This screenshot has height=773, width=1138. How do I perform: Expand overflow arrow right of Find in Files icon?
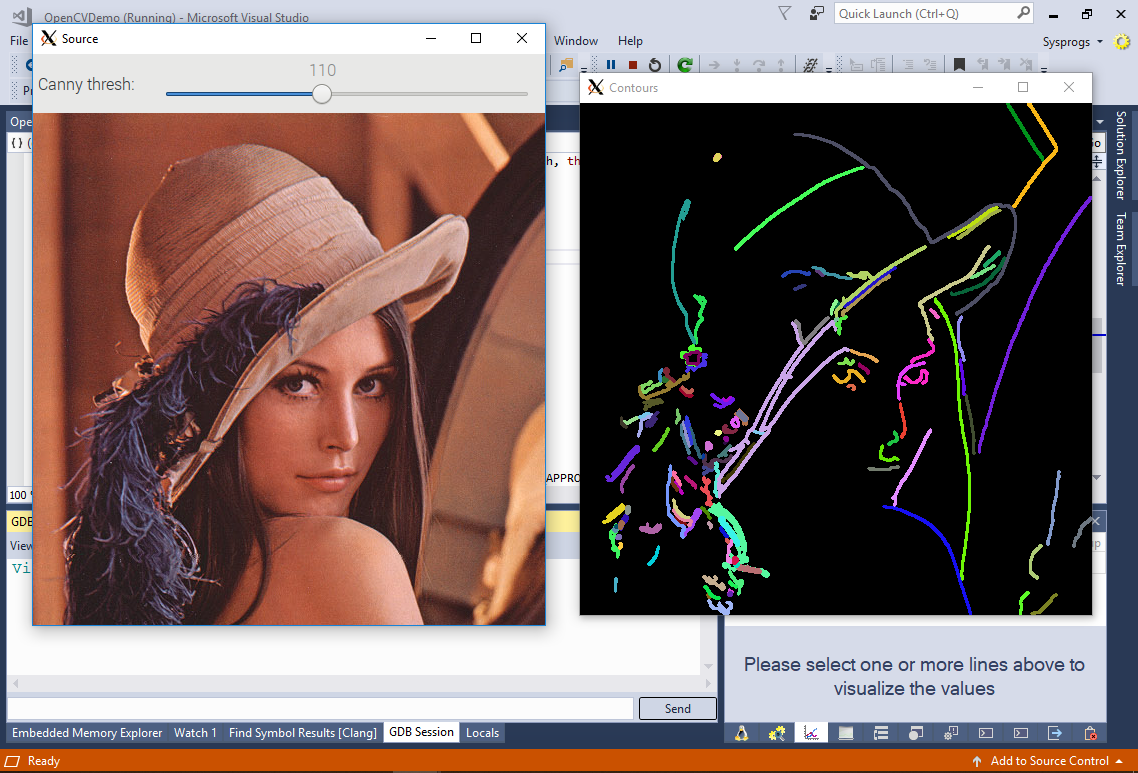click(x=584, y=70)
